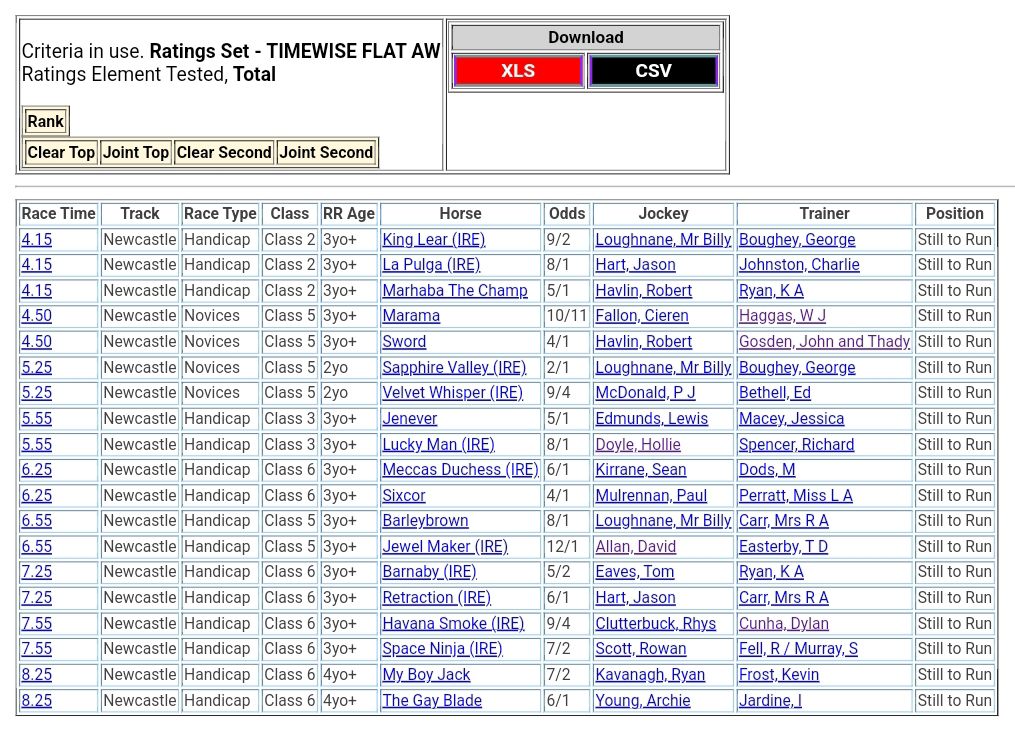This screenshot has width=1015, height=731.
Task: View trainer Easterby, T D page
Action: [x=783, y=547]
